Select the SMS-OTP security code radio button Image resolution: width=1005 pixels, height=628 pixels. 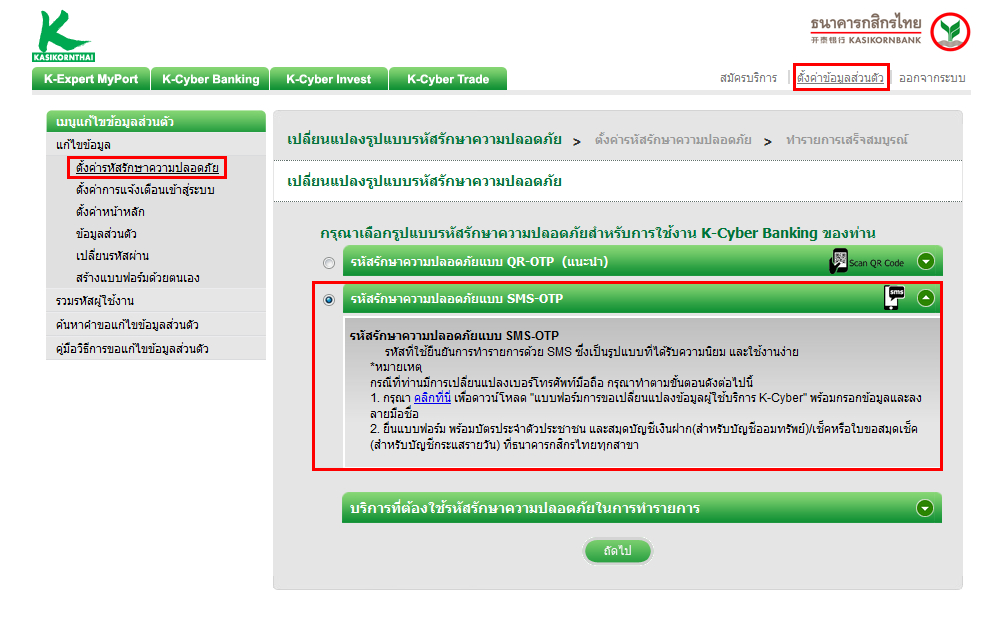[x=329, y=298]
